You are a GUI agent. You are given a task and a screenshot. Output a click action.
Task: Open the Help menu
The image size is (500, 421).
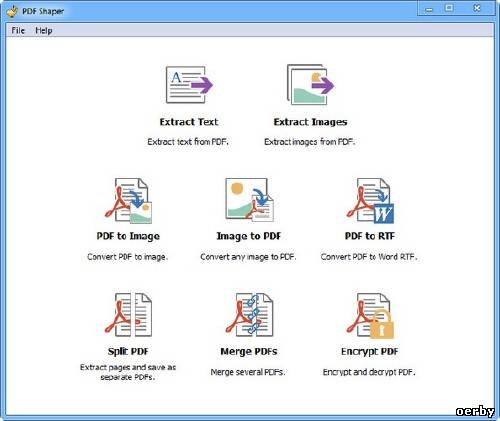[x=44, y=30]
